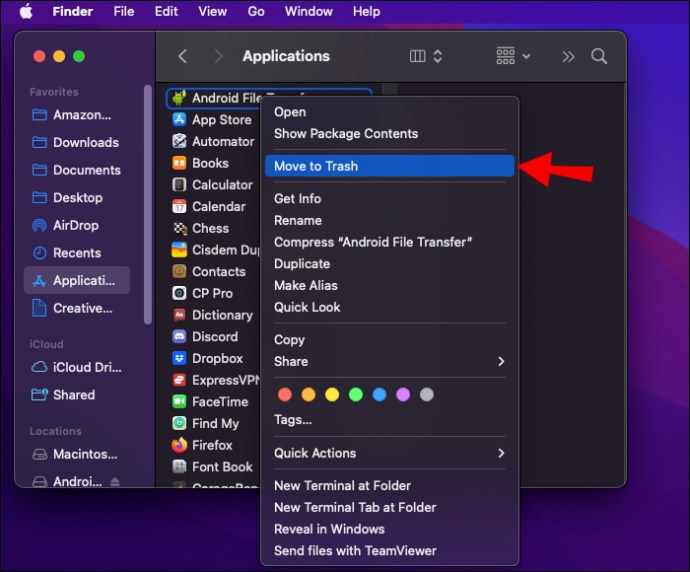
Task: Switch to column view icon
Action: coord(417,56)
